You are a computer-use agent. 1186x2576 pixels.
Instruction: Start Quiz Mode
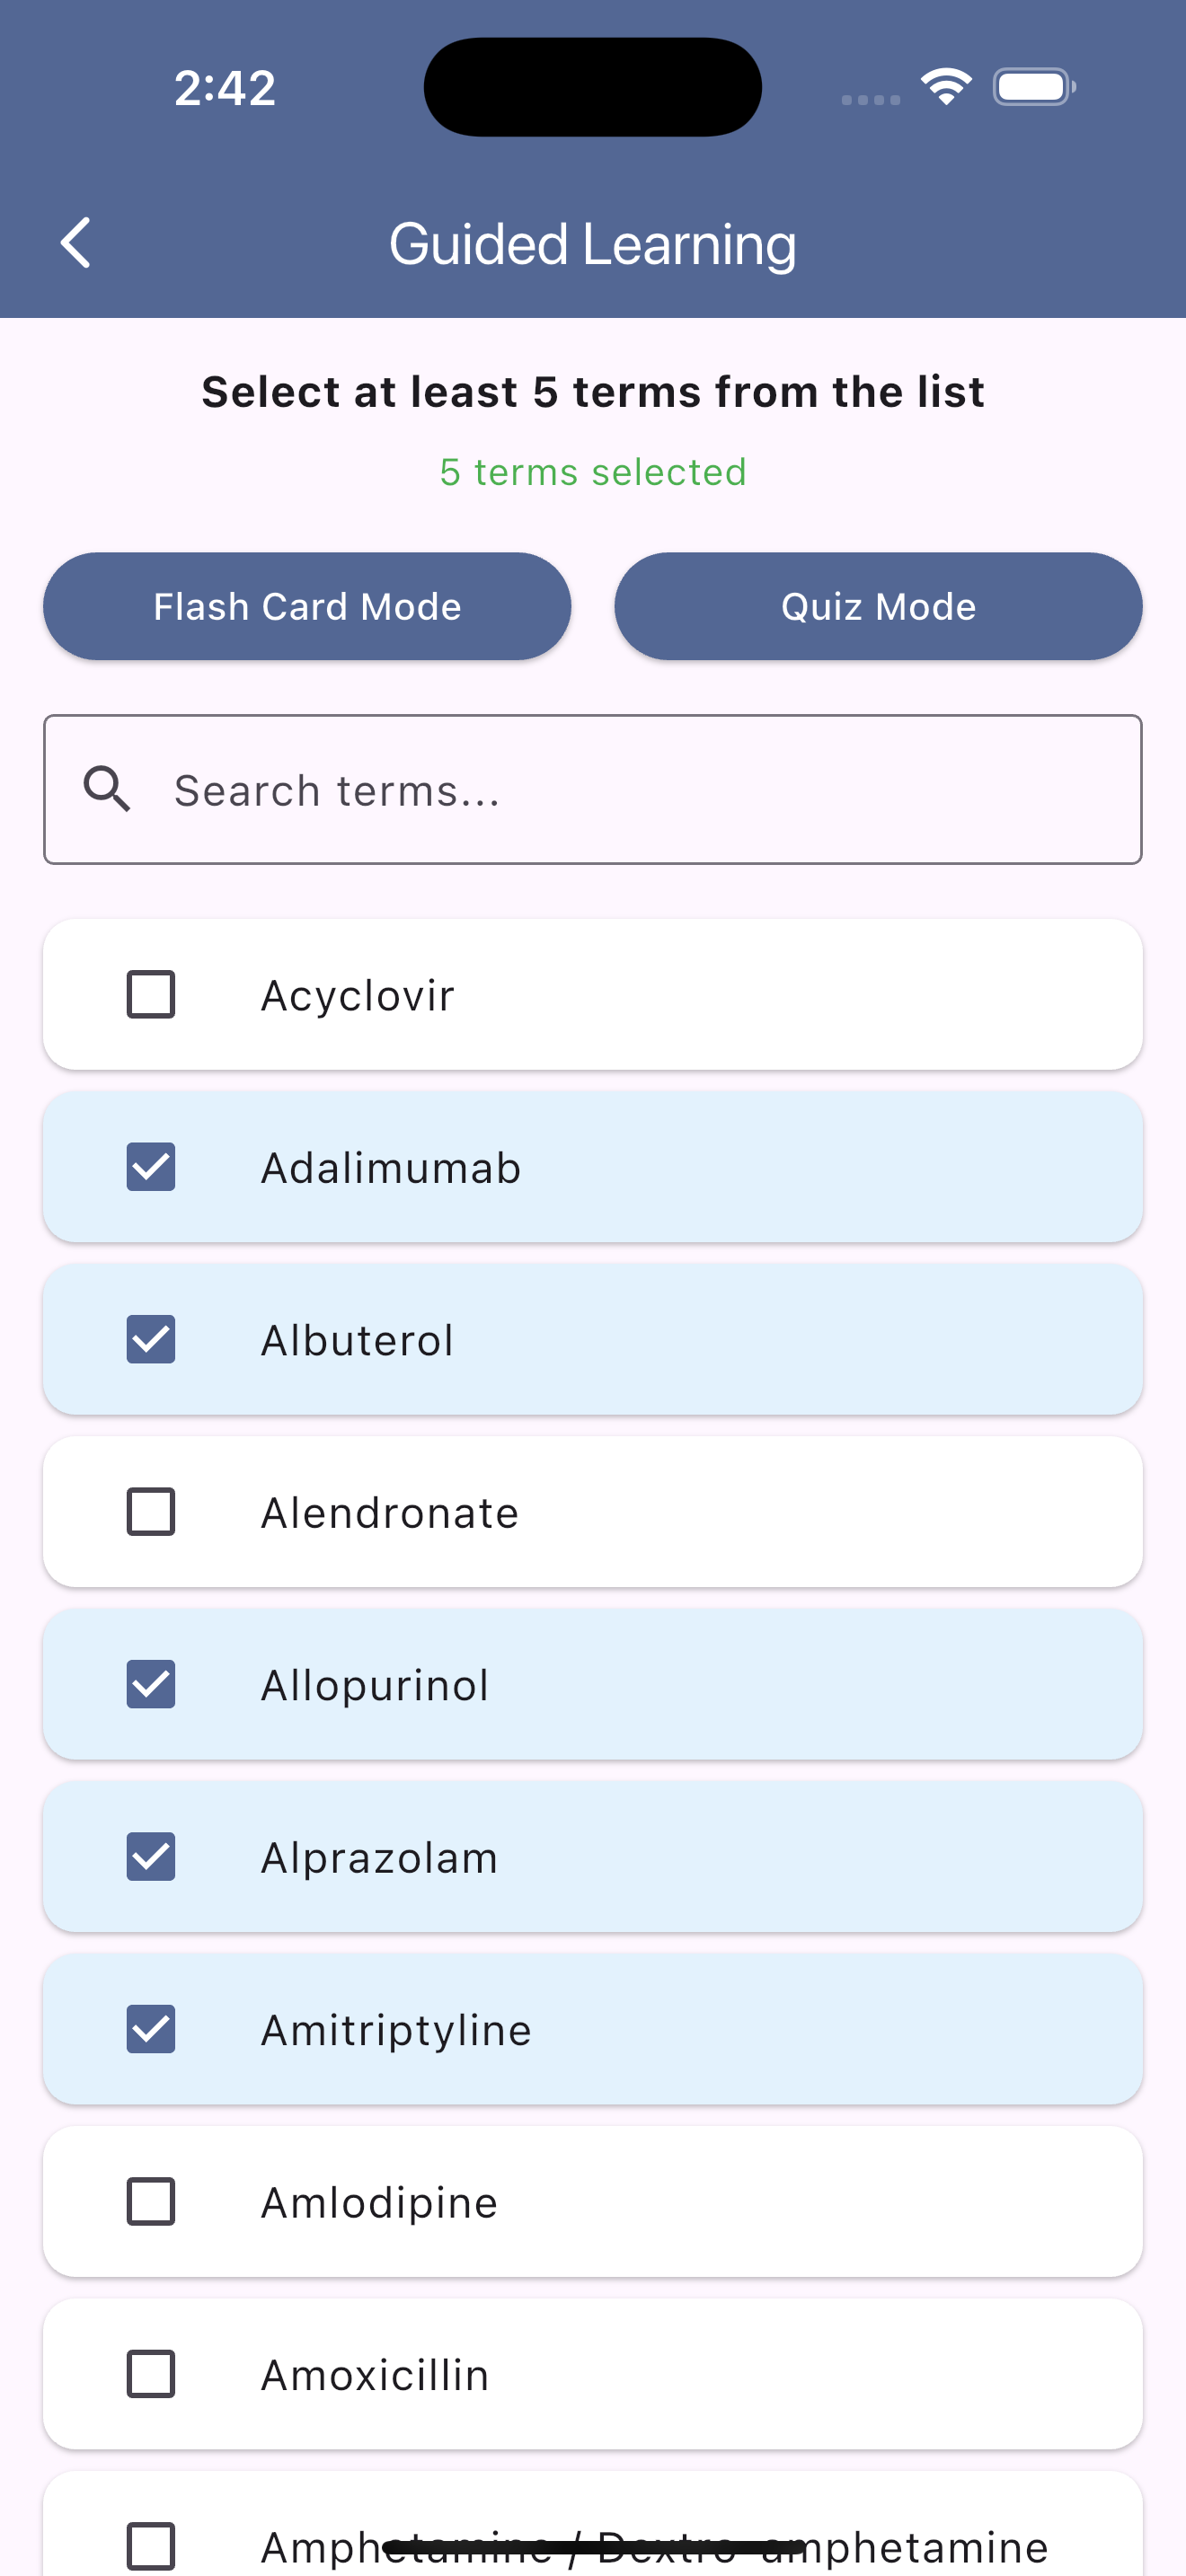pos(878,606)
